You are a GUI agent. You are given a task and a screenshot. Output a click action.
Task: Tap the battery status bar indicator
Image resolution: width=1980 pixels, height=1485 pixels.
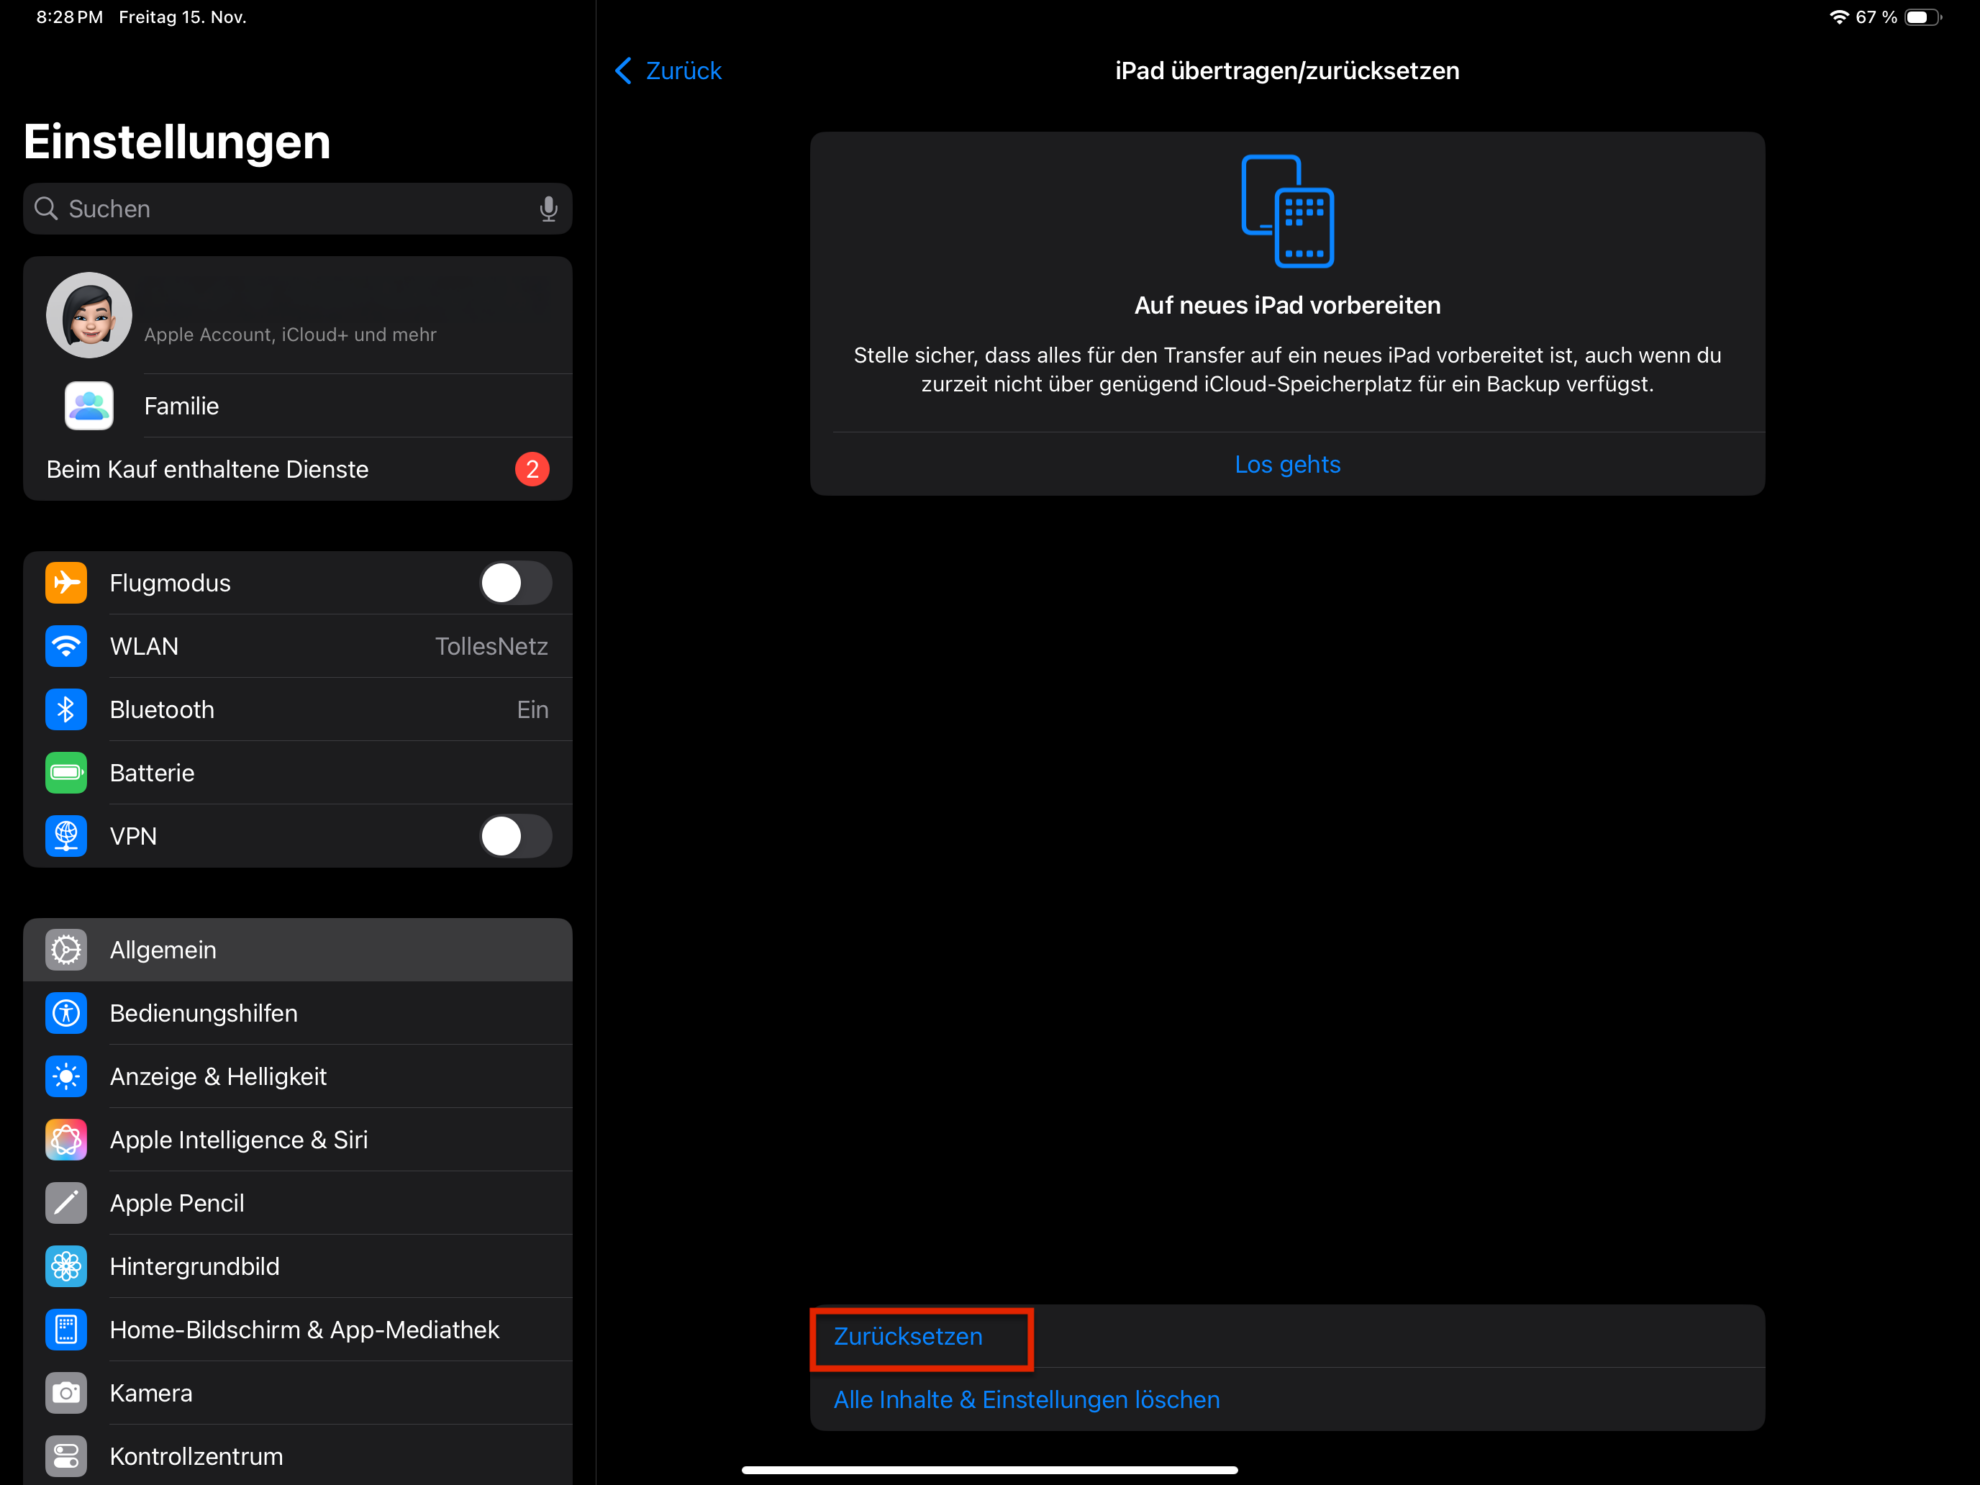(x=1922, y=17)
